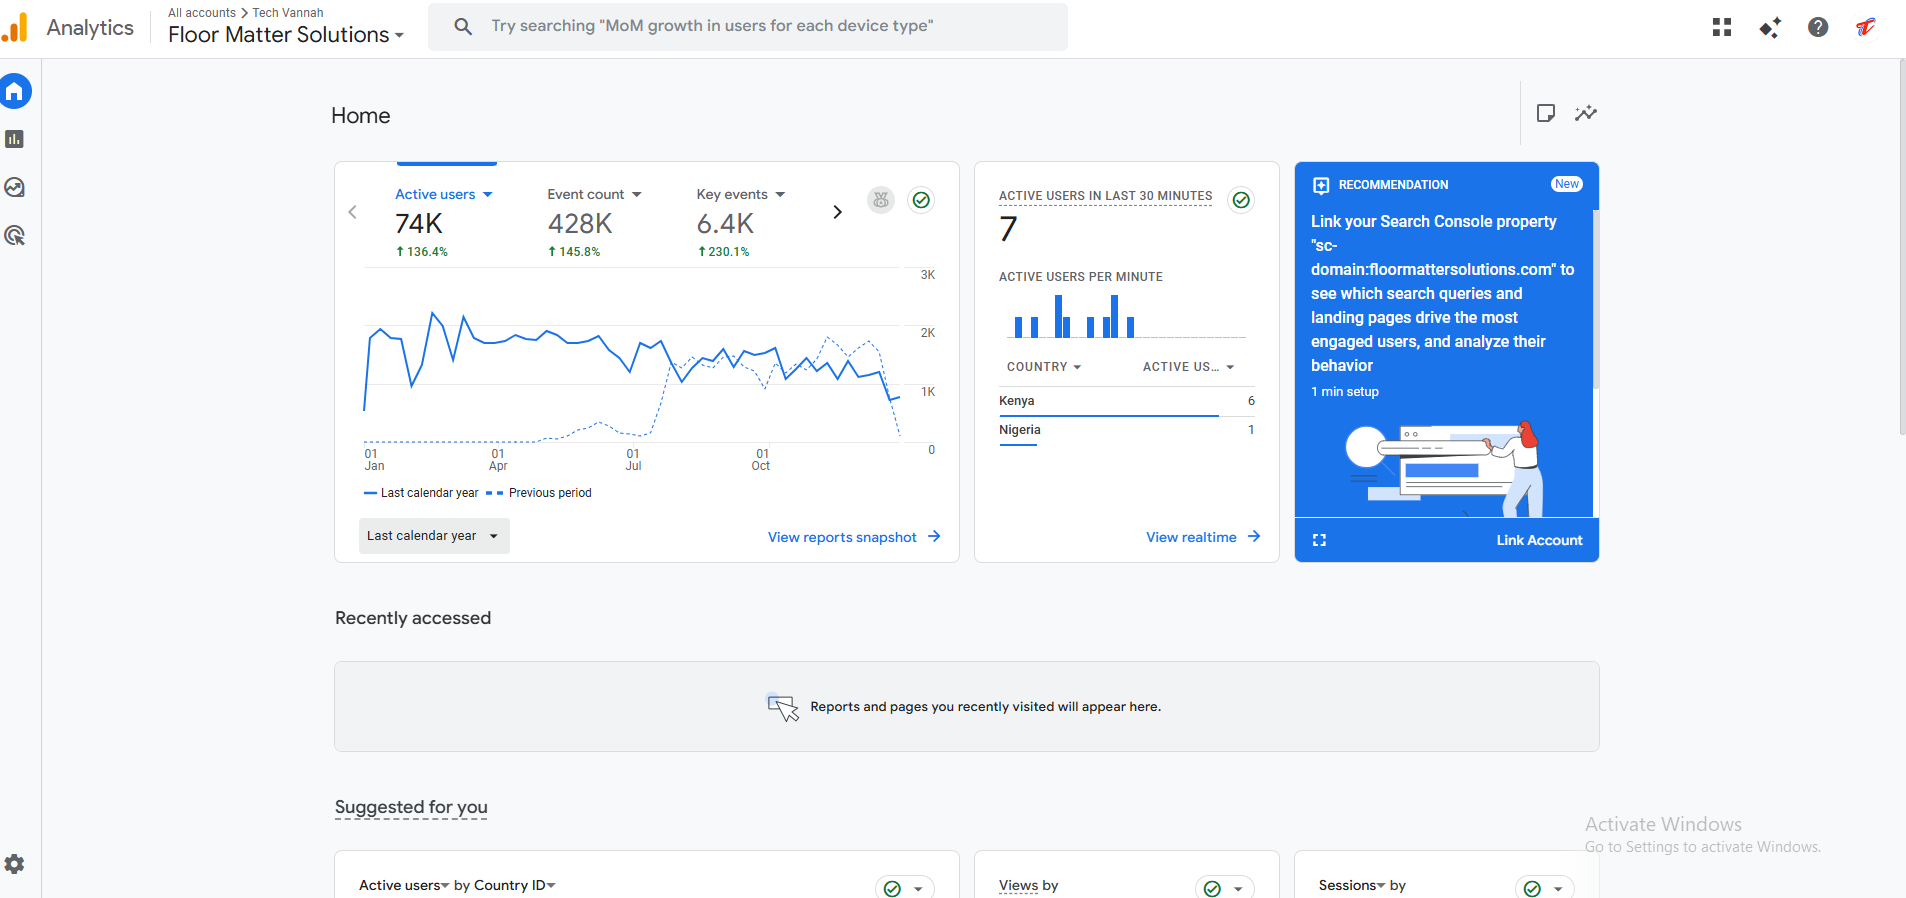Open the Explore icon in the sidebar
1906x898 pixels.
pyautogui.click(x=14, y=187)
